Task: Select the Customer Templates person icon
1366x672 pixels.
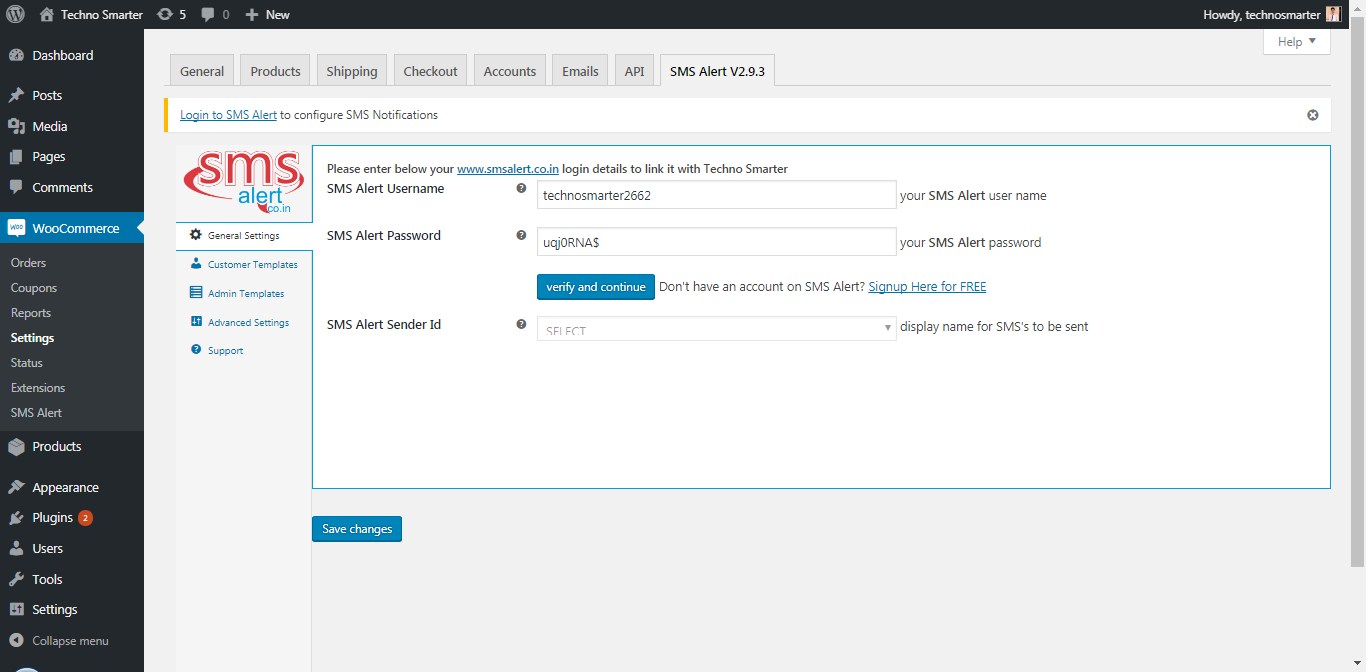Action: coord(195,264)
